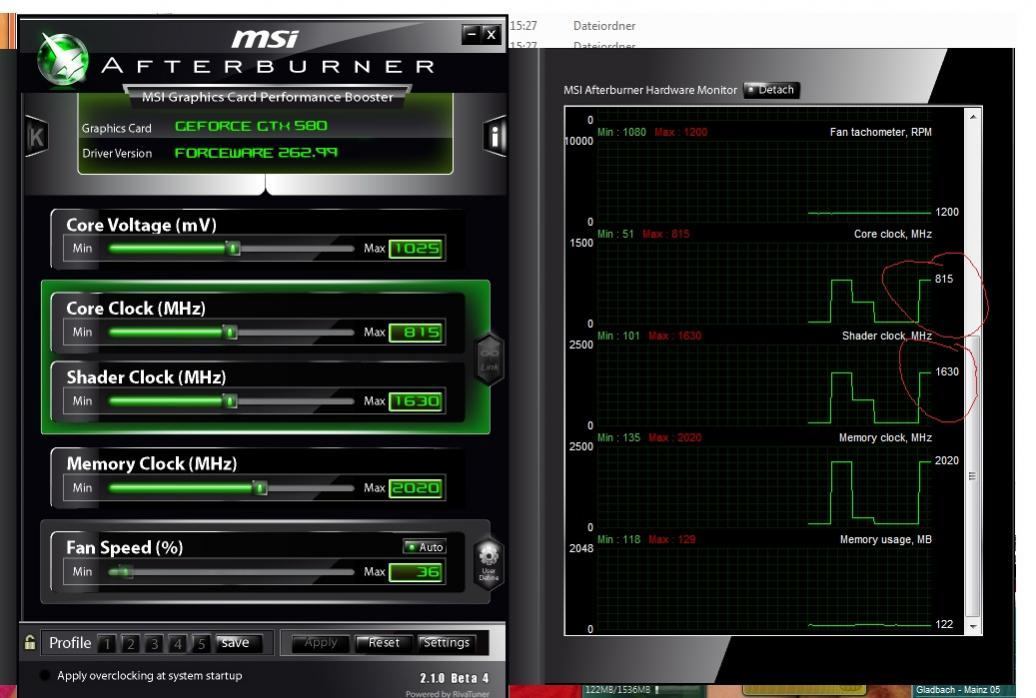
Task: Close the Afterburner window
Action: coord(491,34)
